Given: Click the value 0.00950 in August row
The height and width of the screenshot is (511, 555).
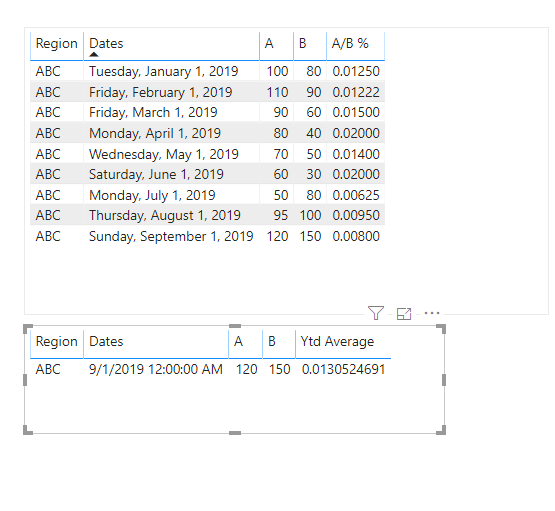Looking at the screenshot, I should click(x=356, y=215).
